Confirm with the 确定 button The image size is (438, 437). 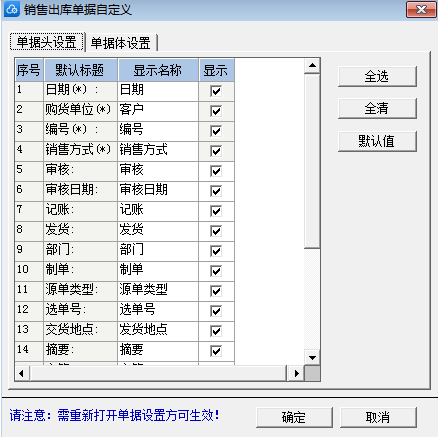coord(294,417)
